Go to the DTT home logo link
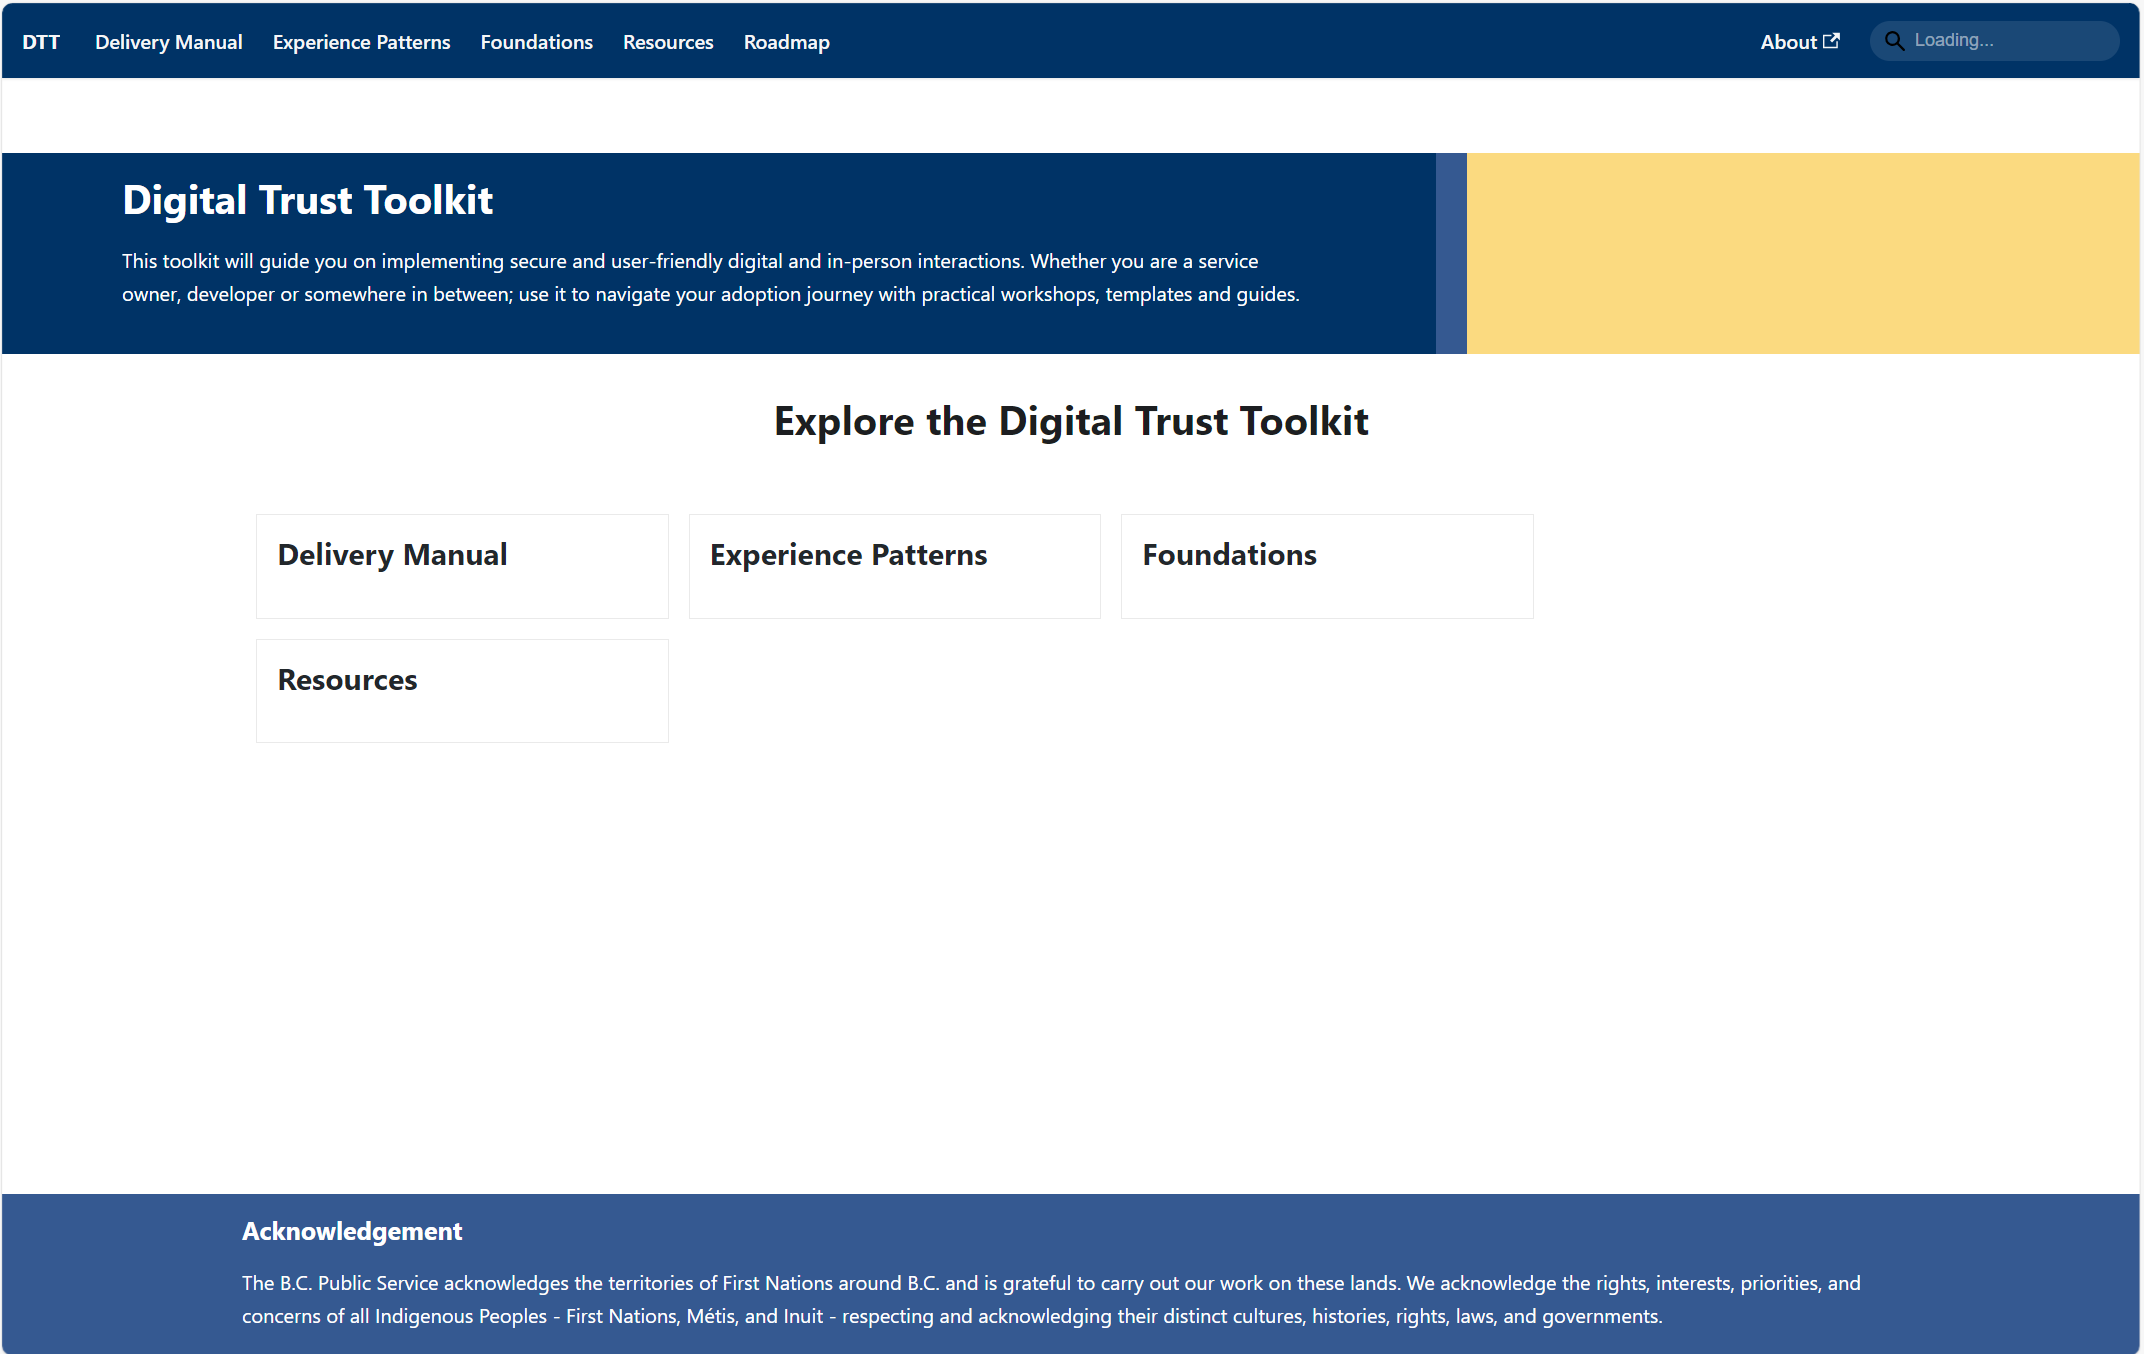The width and height of the screenshot is (2144, 1354). pos(41,42)
